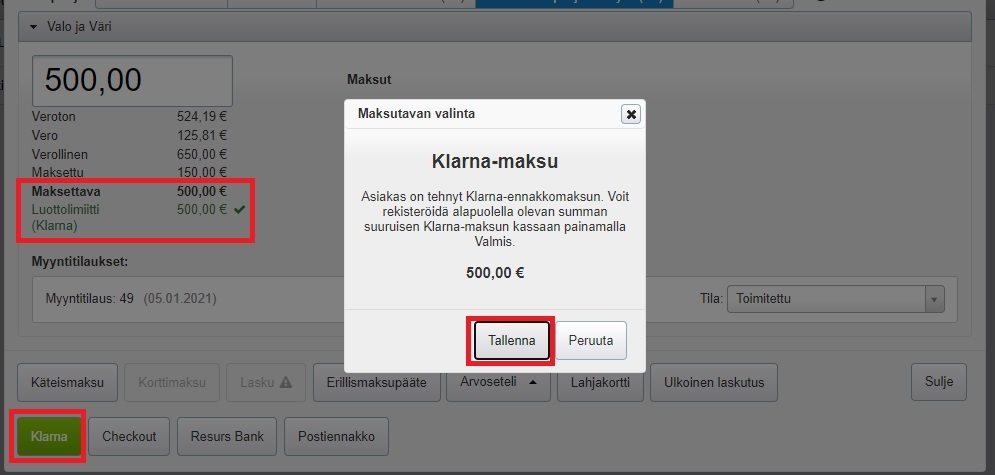Cancel with the Peruuta button
This screenshot has height=475, width=995.
[x=590, y=340]
